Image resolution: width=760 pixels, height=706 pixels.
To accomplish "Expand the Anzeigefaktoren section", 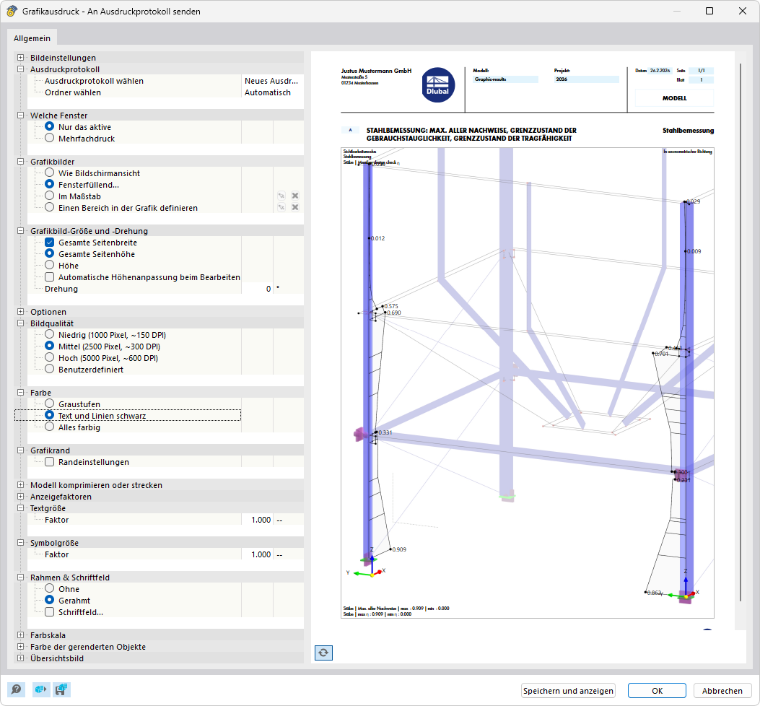I will point(20,496).
